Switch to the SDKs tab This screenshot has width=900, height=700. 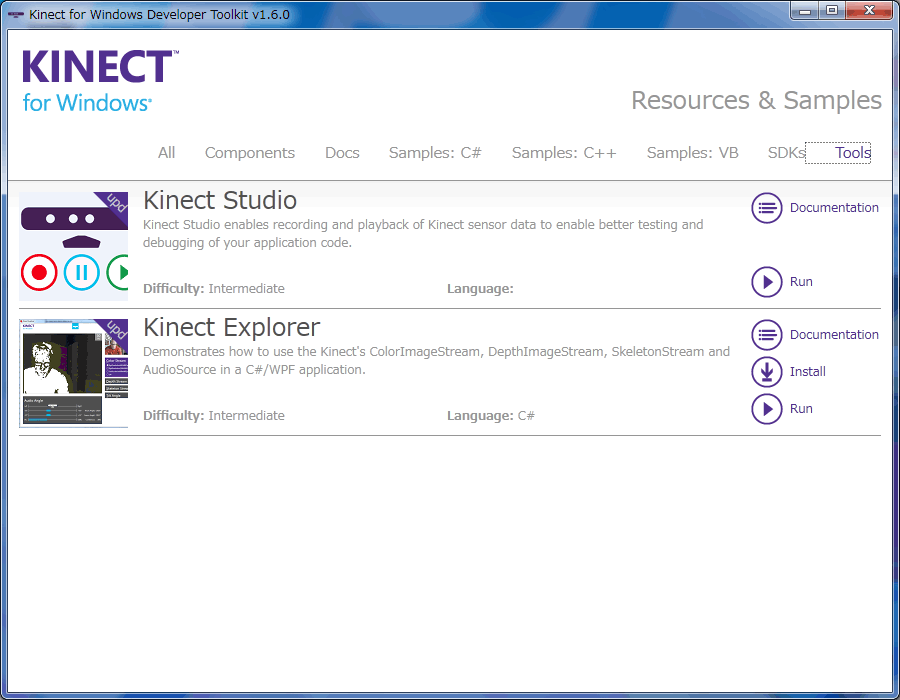tap(786, 153)
